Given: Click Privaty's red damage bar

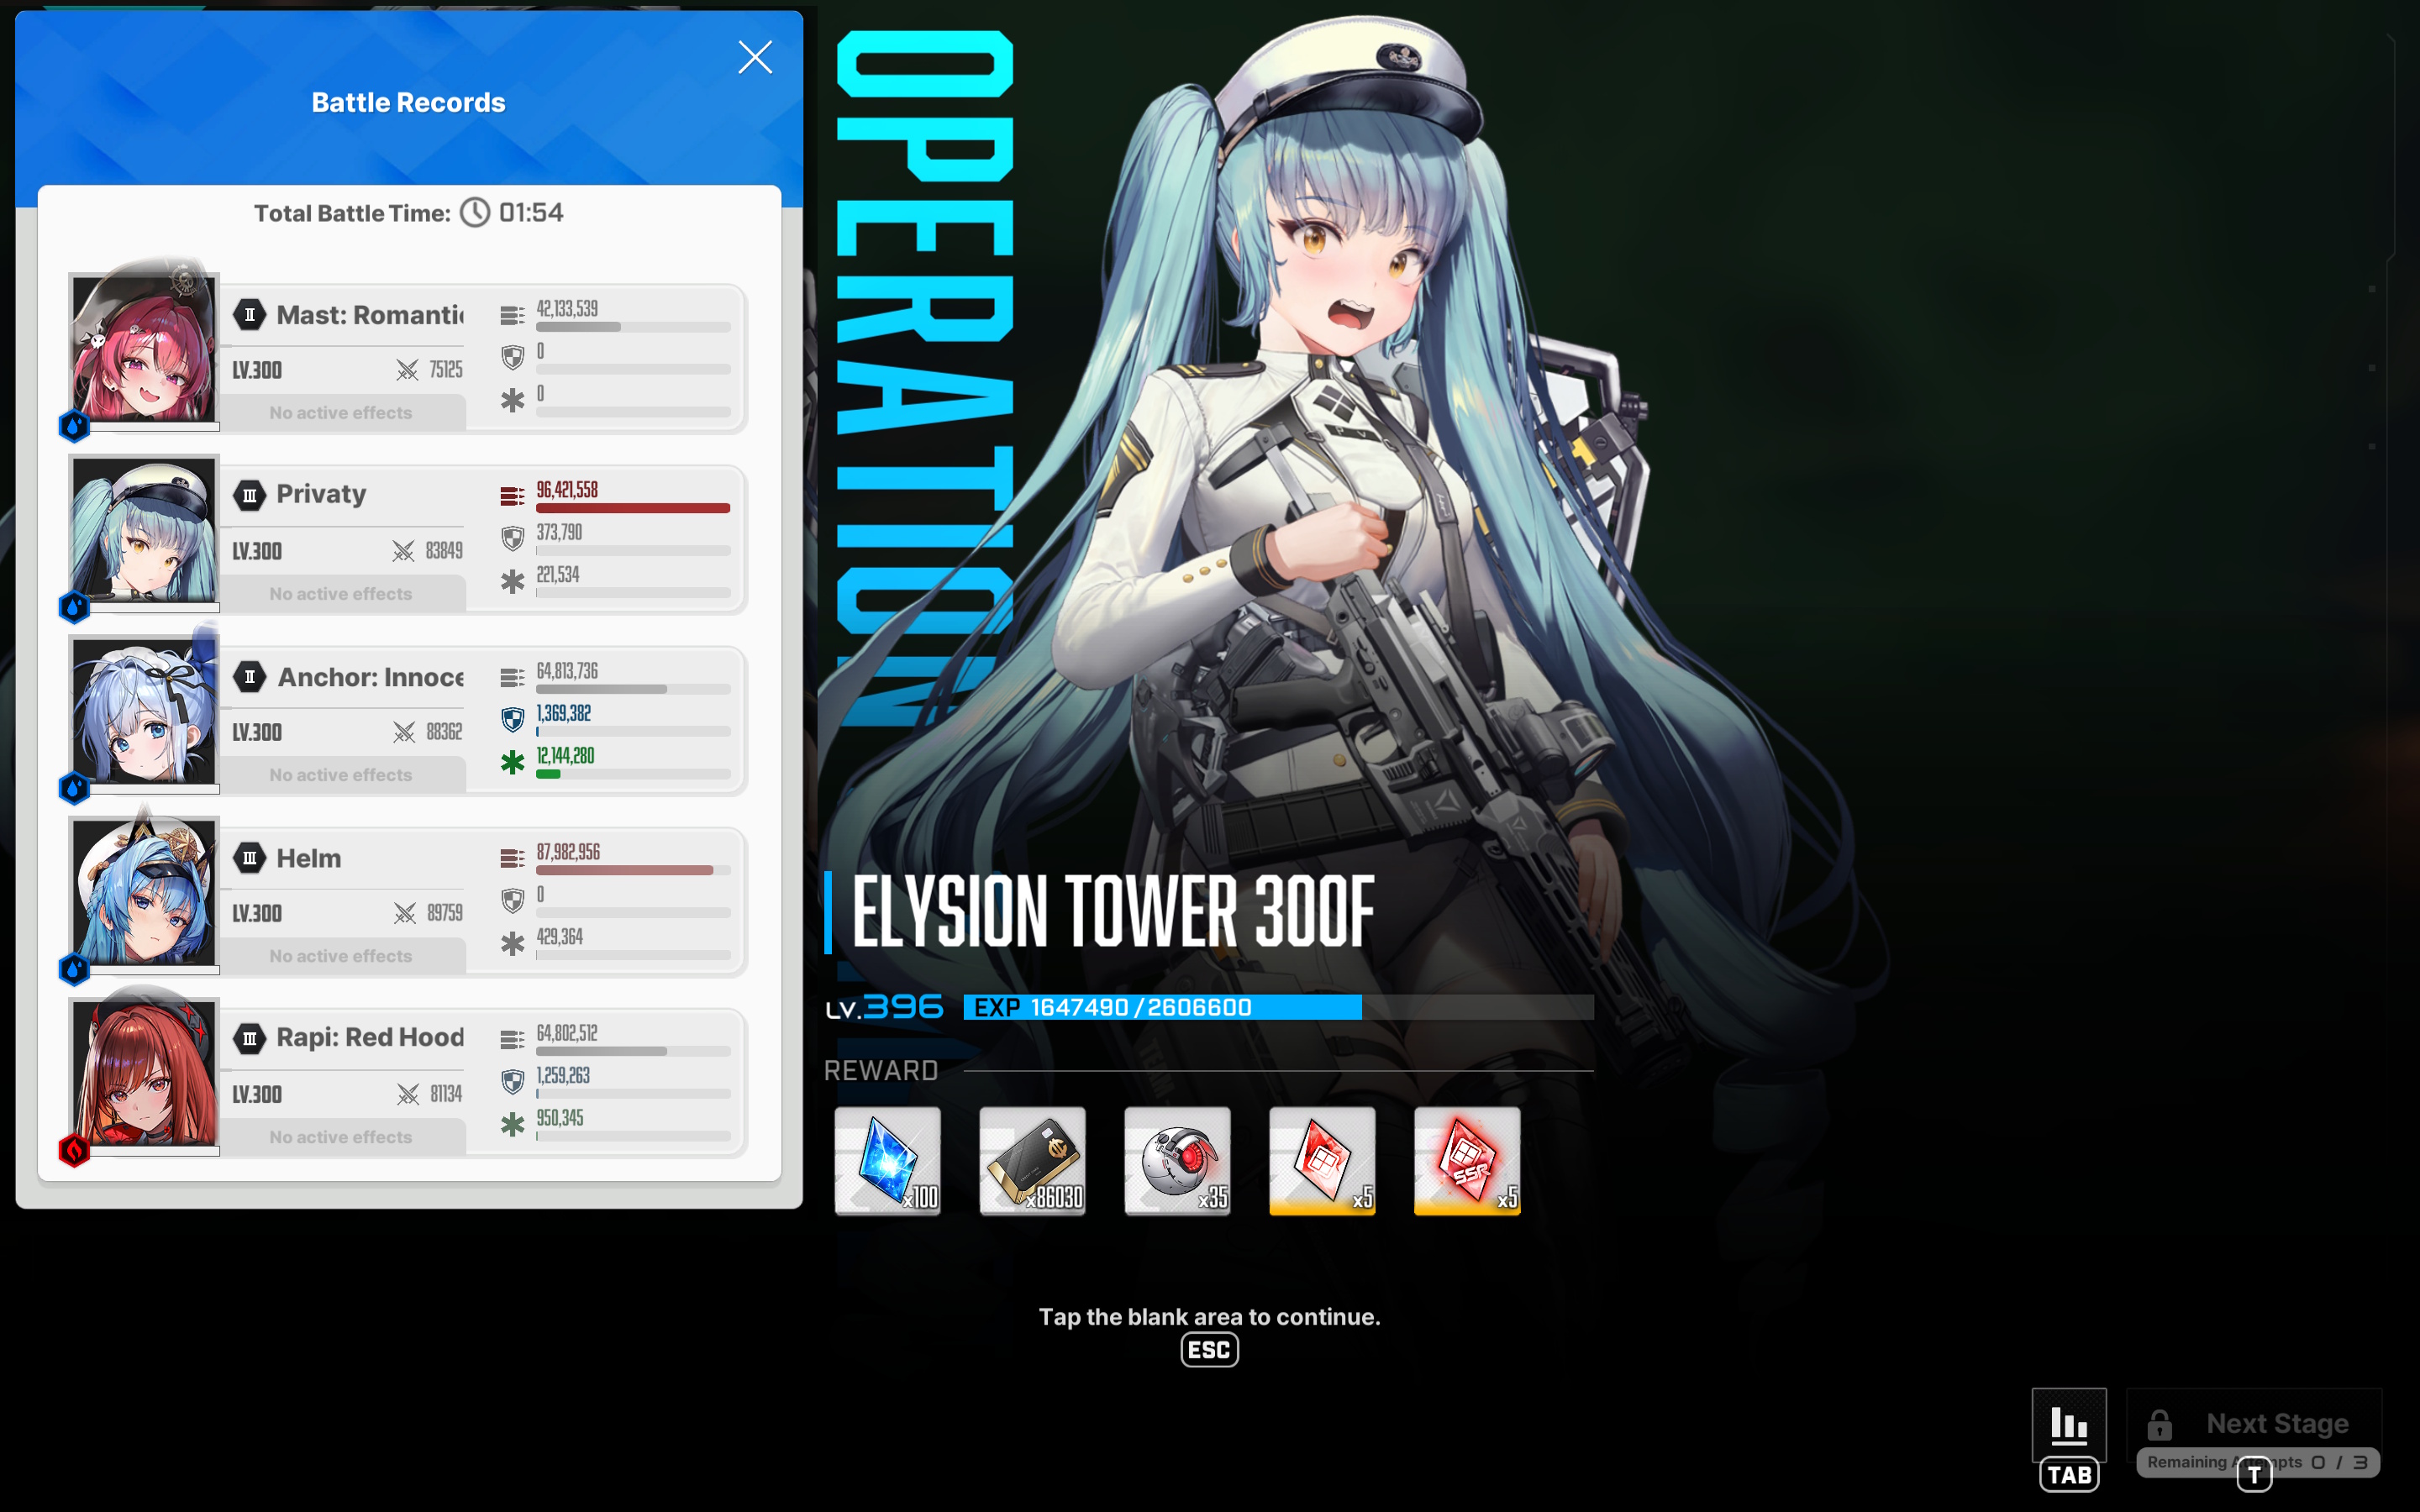Looking at the screenshot, I should click(633, 508).
